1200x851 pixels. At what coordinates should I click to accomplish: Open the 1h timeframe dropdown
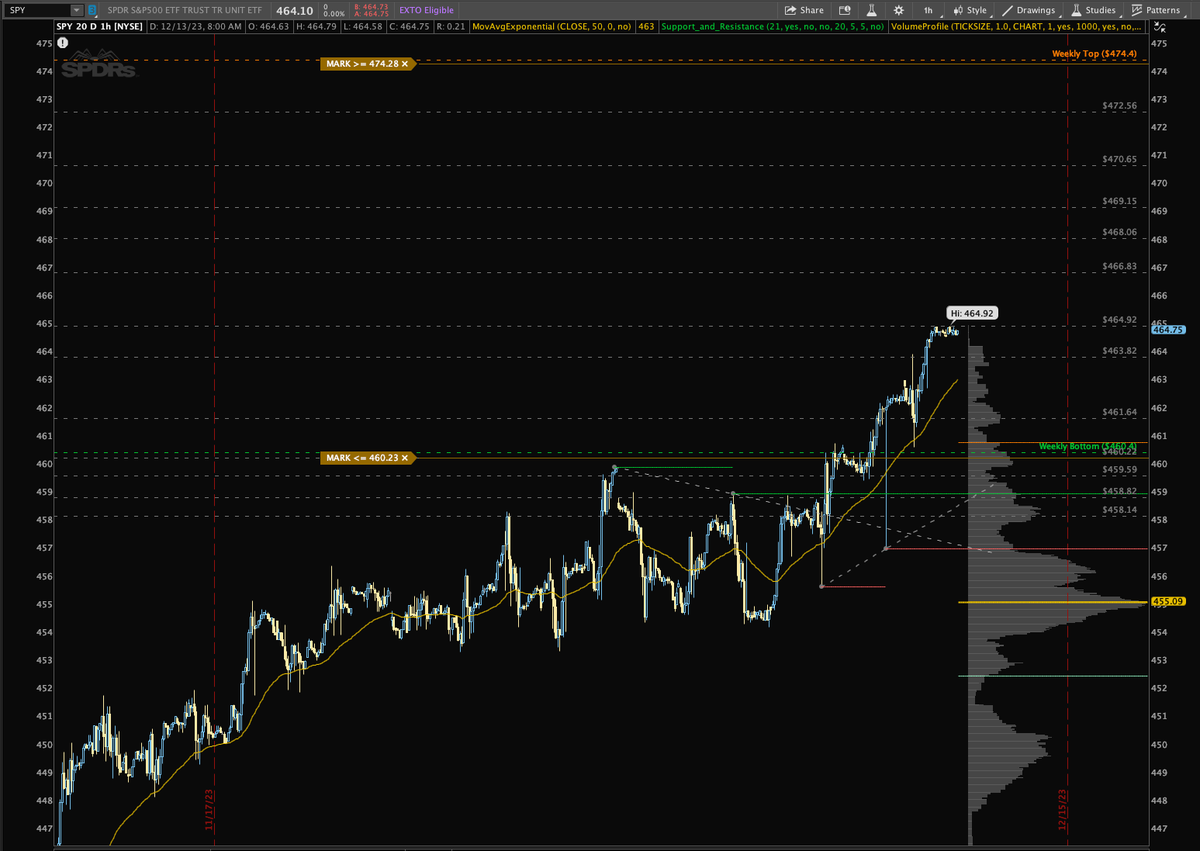tap(929, 10)
